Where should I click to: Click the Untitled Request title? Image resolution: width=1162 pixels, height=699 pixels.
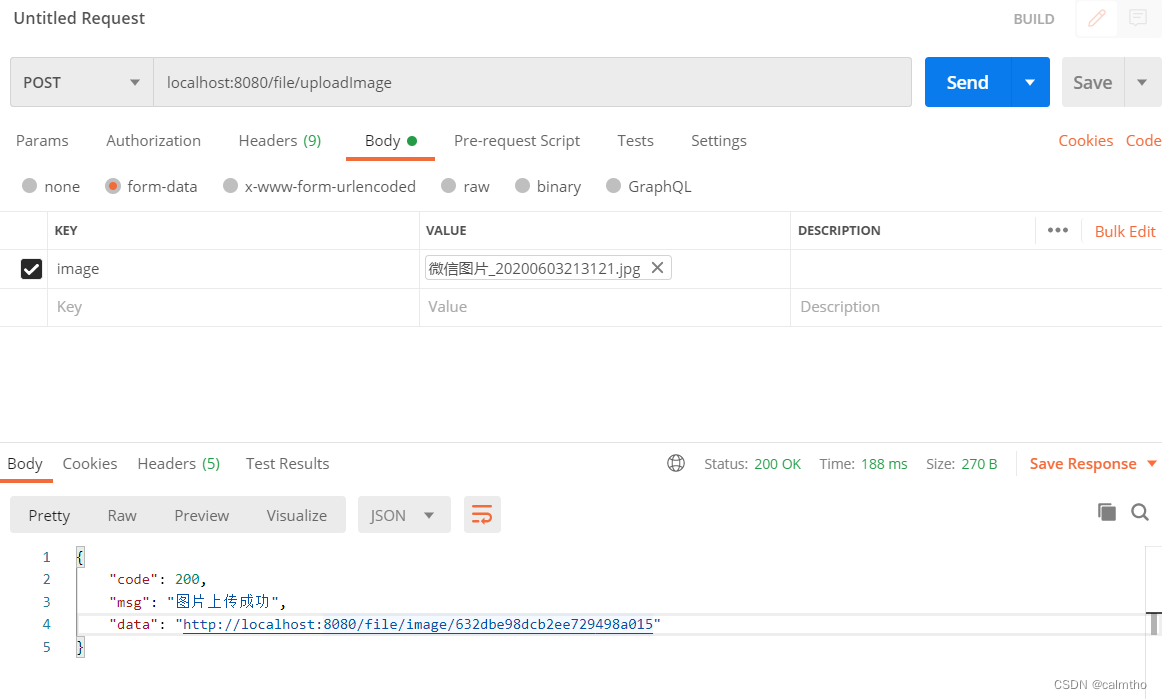pos(79,19)
